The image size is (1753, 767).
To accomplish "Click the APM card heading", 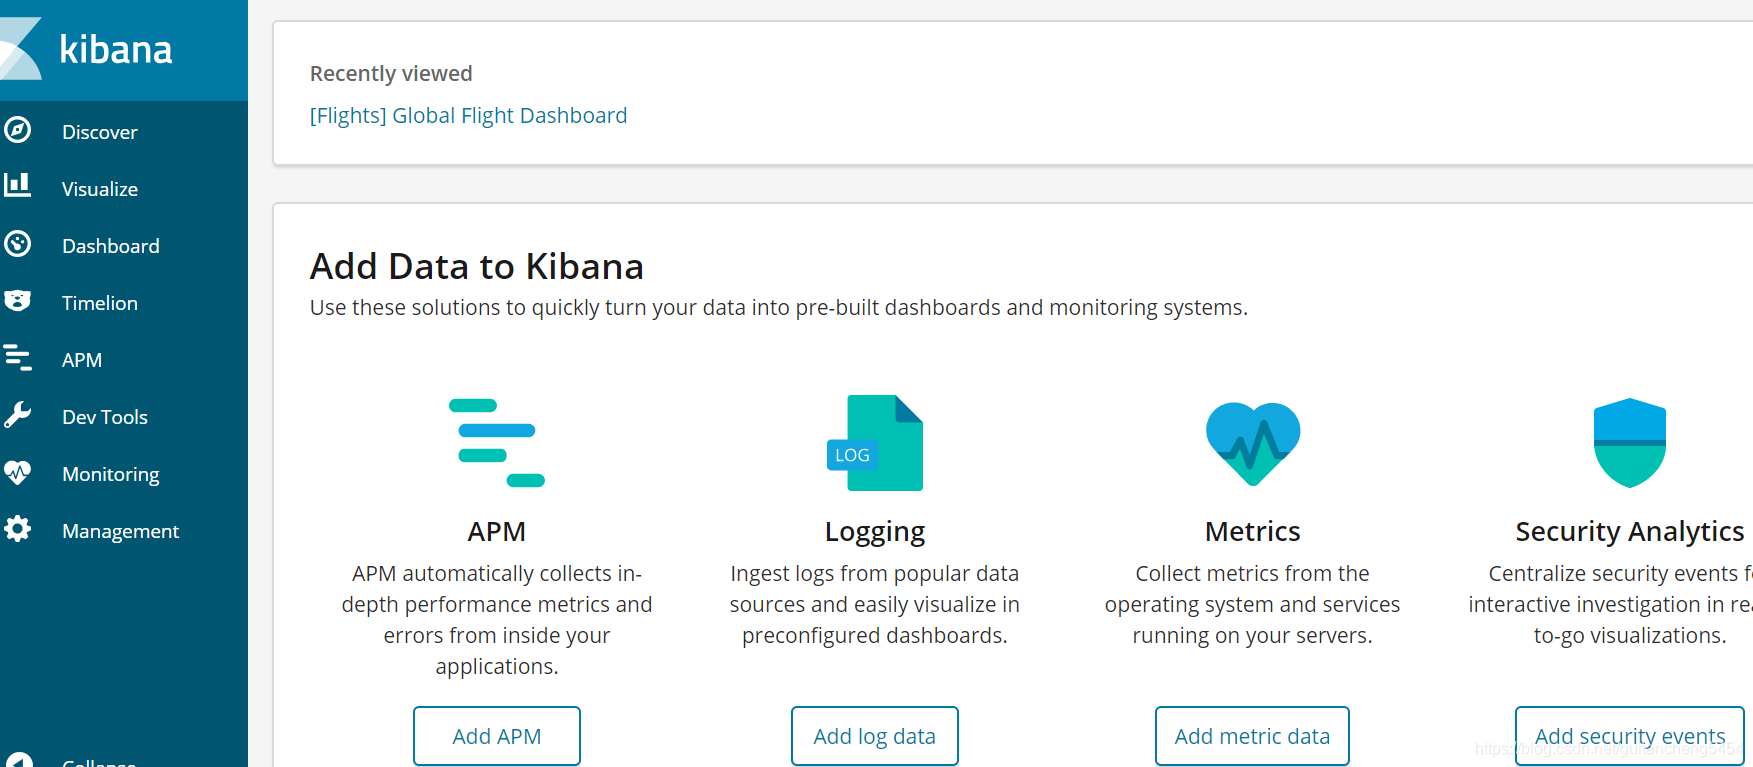I will tap(497, 531).
